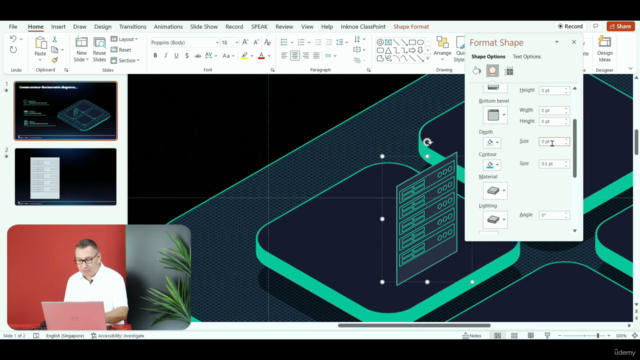Open Design Ideas
Image resolution: width=640 pixels, height=360 pixels.
(x=604, y=49)
